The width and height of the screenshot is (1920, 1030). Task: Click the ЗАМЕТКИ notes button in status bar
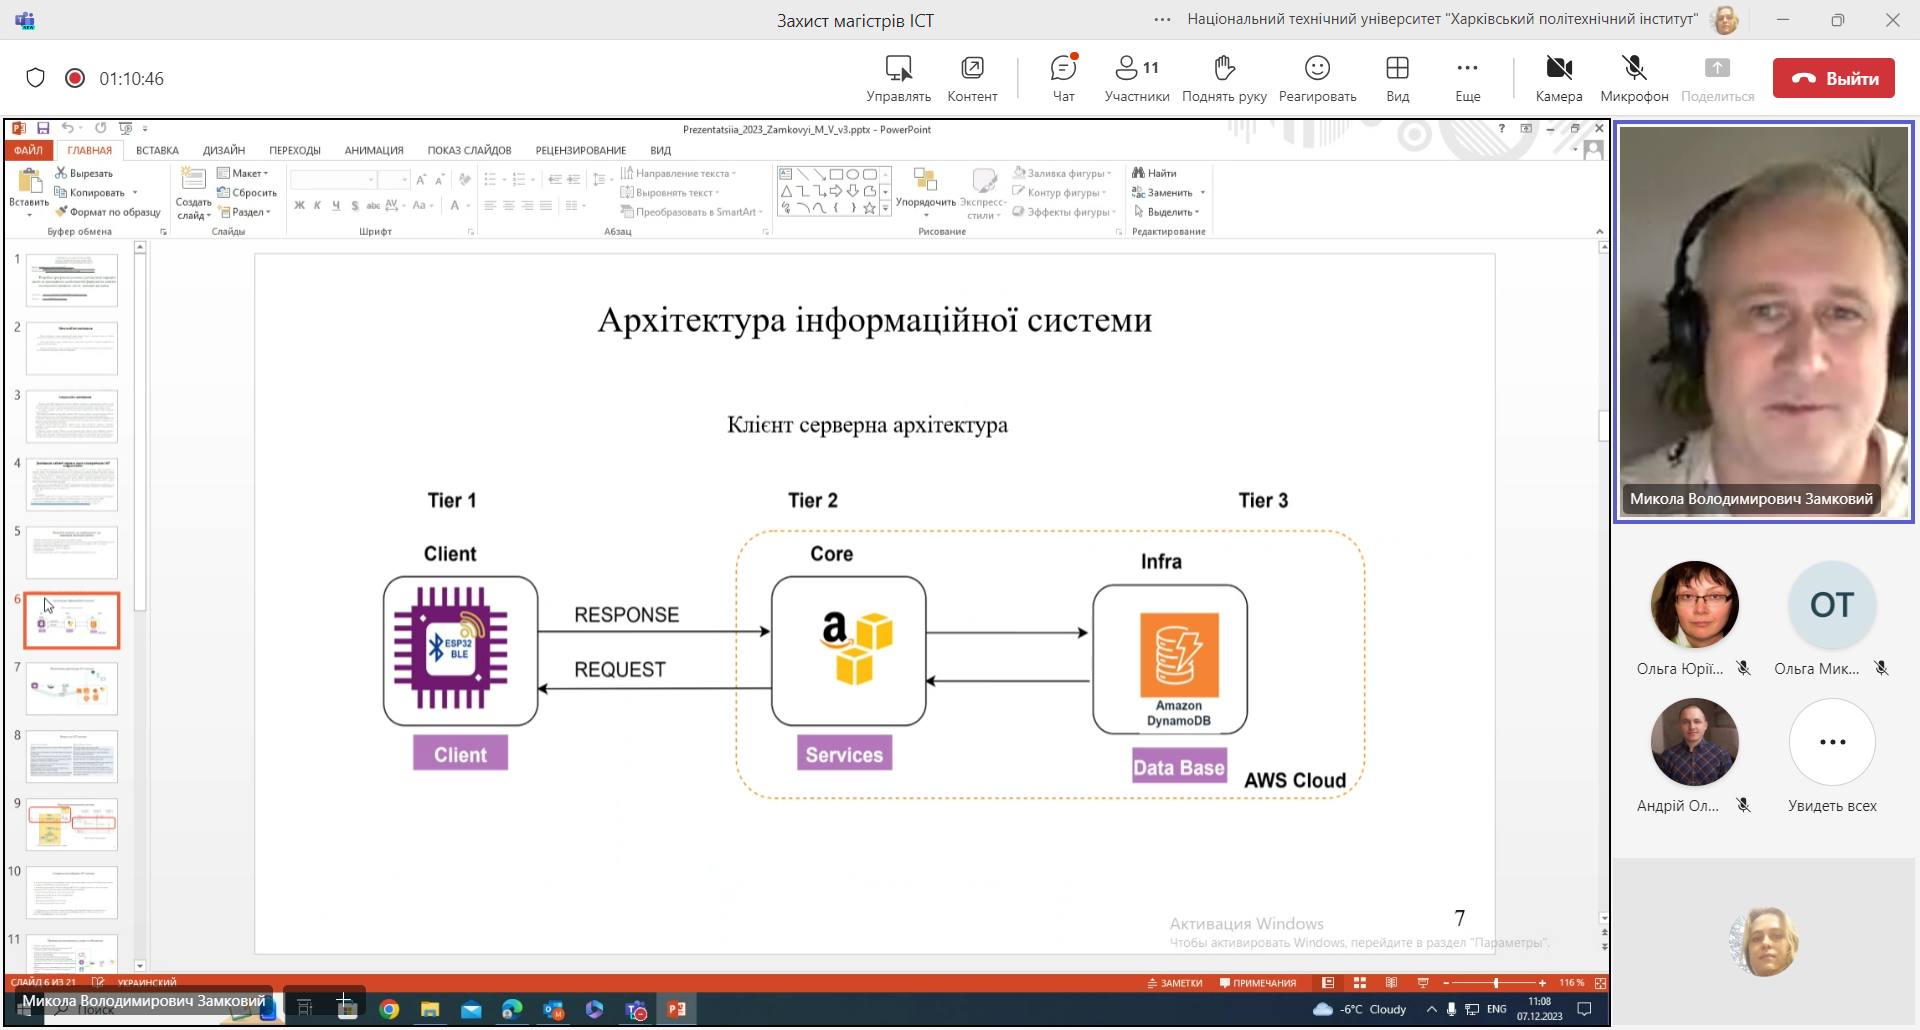(1175, 983)
